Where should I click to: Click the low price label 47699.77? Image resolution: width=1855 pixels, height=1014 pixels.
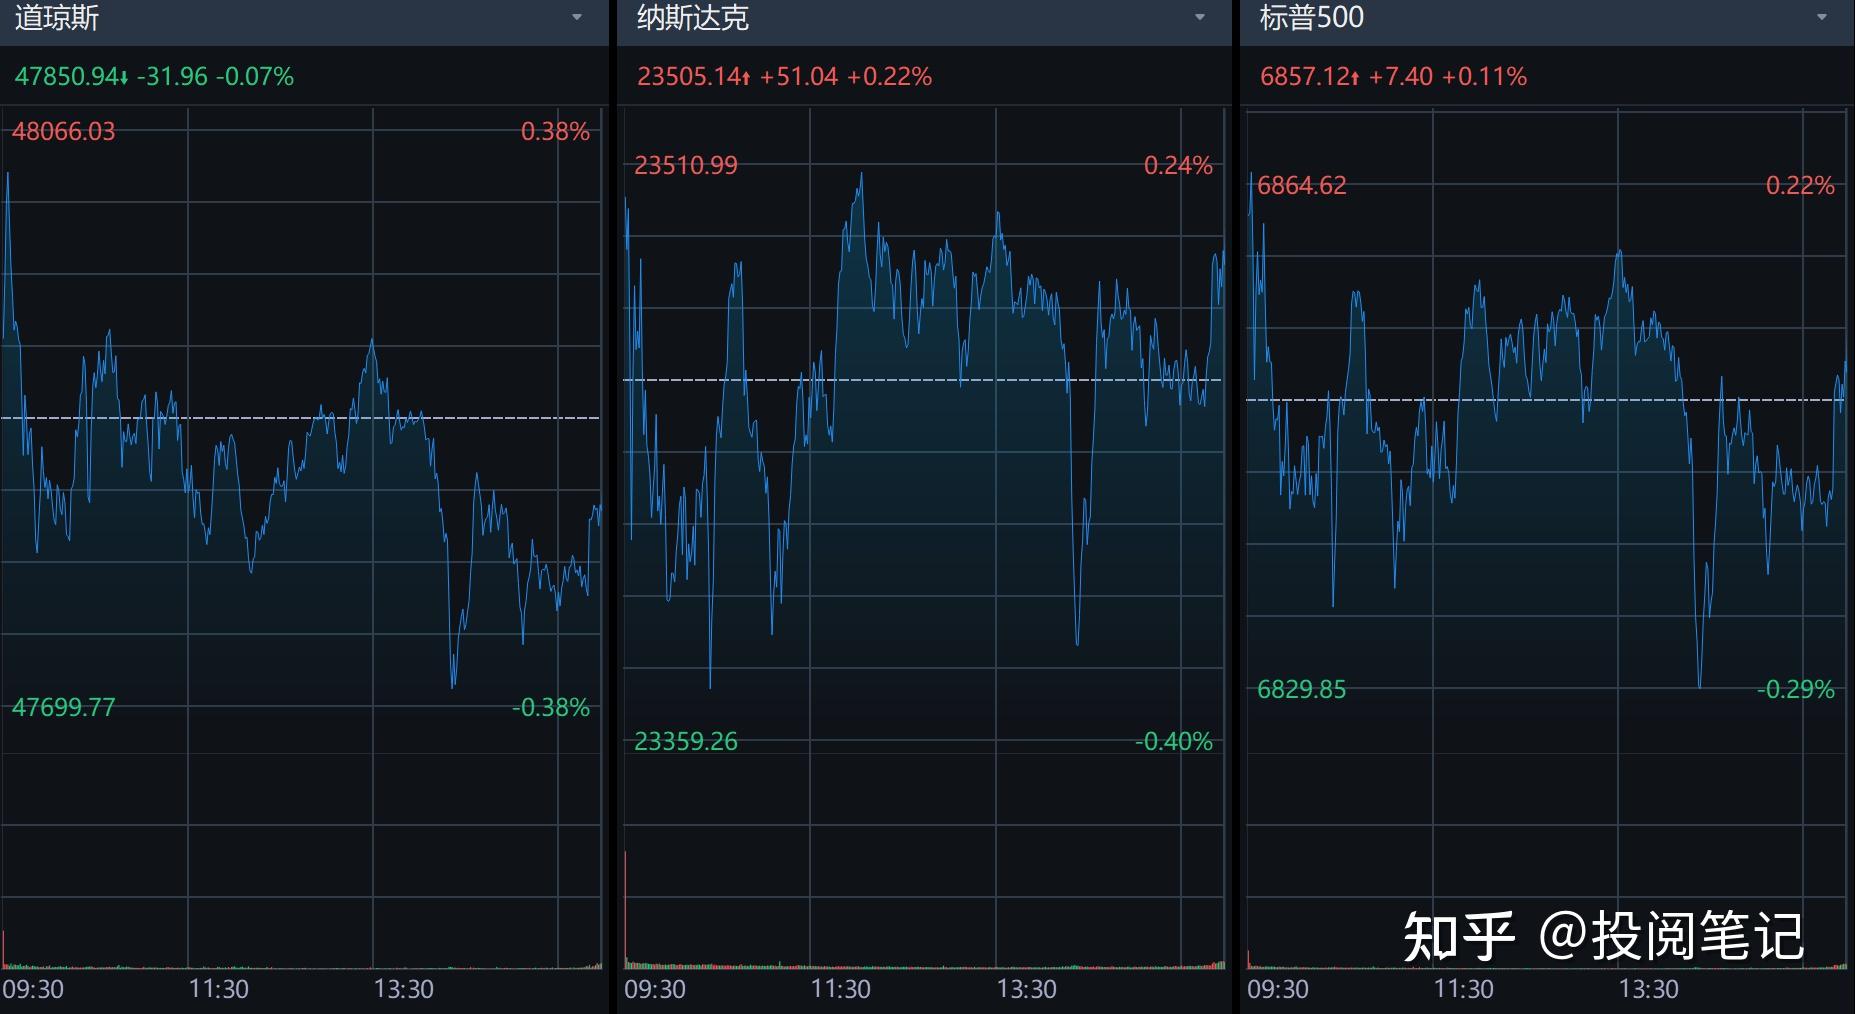pos(62,706)
